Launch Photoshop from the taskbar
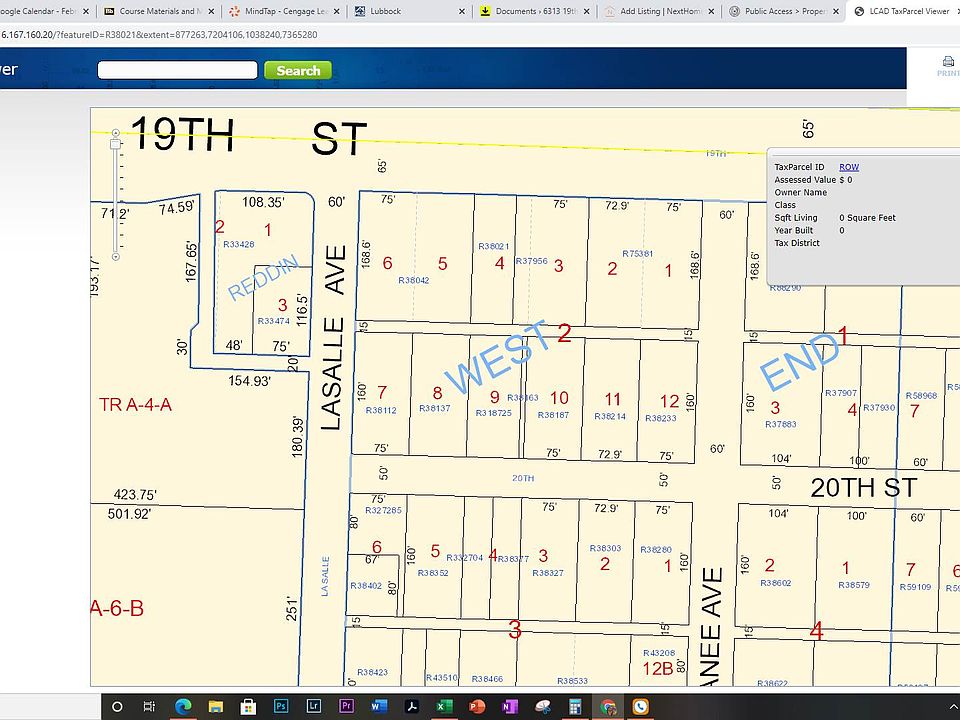Viewport: 960px width, 720px height. [281, 707]
